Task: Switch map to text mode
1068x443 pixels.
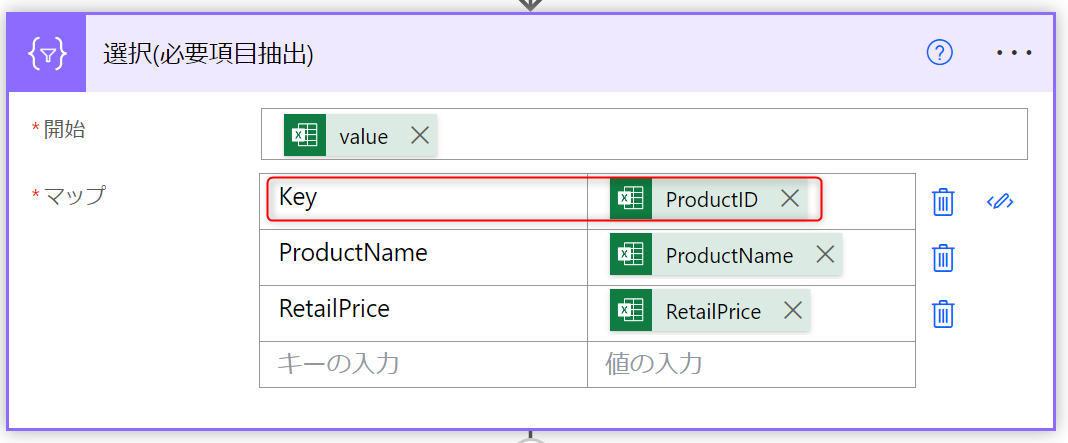Action: pos(1000,202)
